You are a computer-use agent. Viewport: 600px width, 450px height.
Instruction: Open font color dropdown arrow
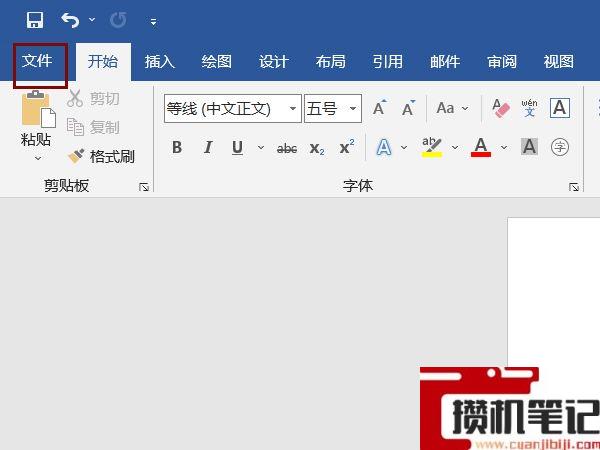[x=504, y=147]
